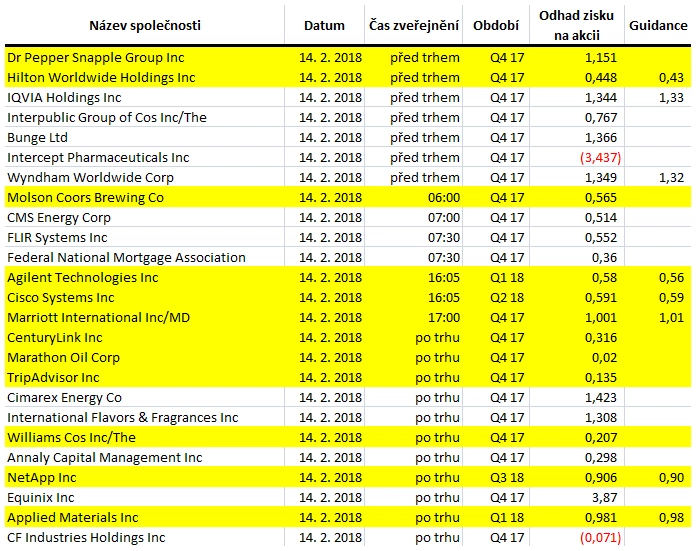Select the Q1 18 period for Agilent
This screenshot has height=551, width=696.
tap(507, 277)
